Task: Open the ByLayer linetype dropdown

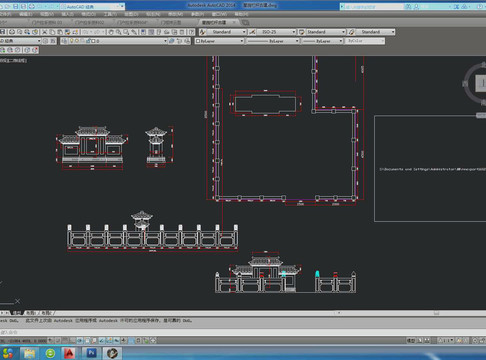Action: coord(273,41)
